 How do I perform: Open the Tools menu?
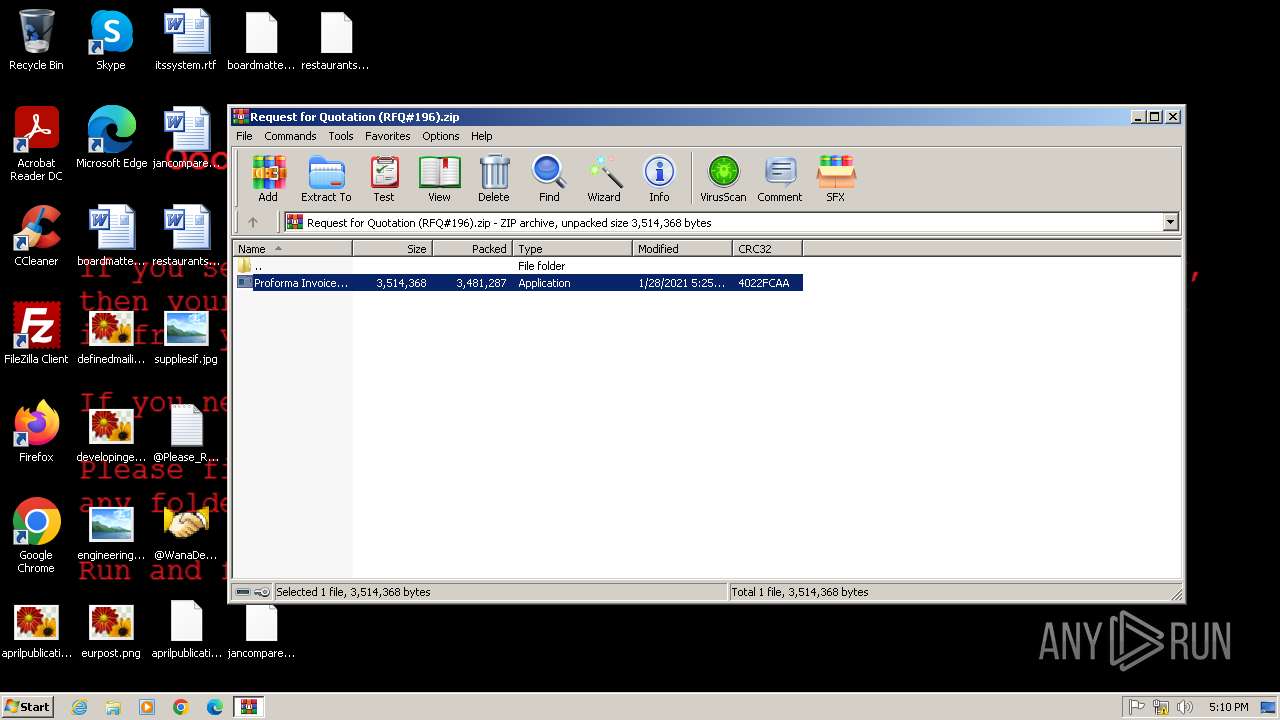[341, 136]
